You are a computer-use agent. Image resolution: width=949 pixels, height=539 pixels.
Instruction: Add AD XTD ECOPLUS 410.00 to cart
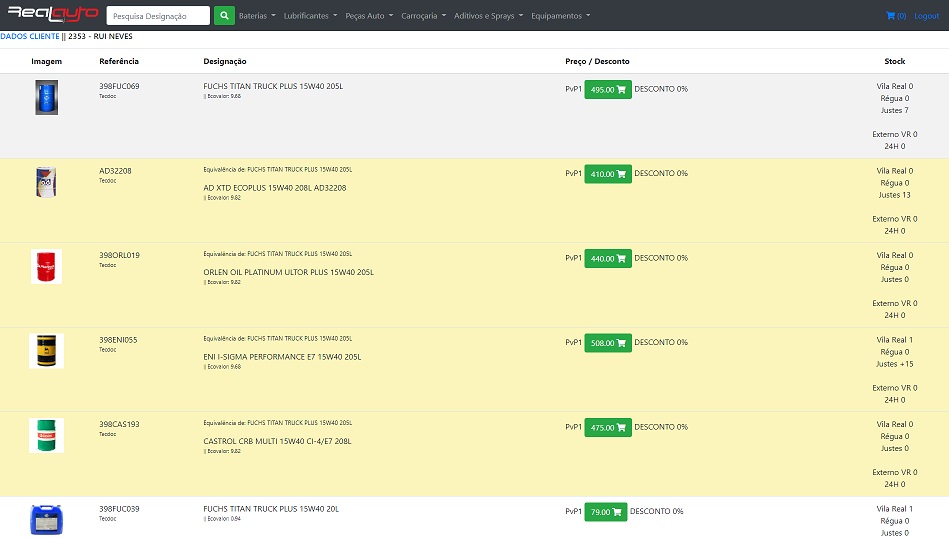pos(608,174)
